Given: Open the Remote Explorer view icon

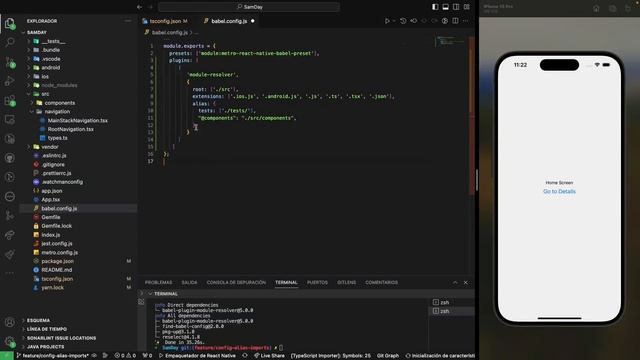Looking at the screenshot, I should [x=9, y=120].
